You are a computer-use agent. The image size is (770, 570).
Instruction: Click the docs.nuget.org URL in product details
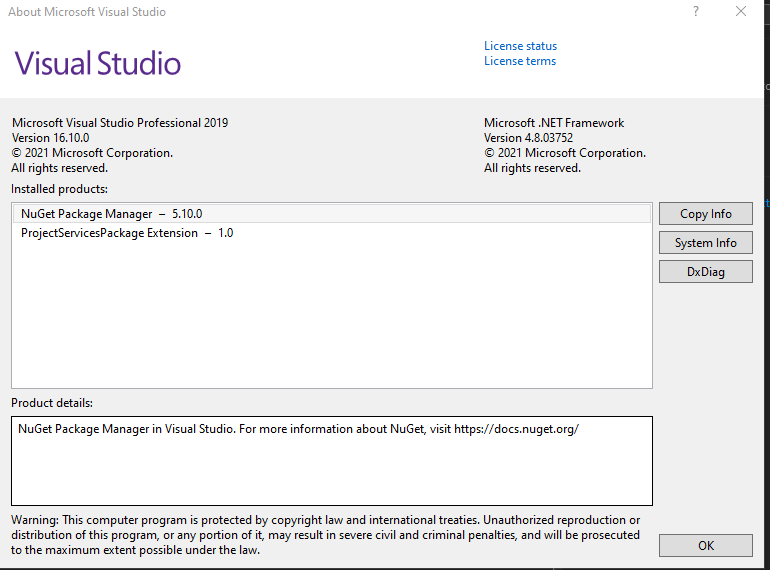point(516,429)
